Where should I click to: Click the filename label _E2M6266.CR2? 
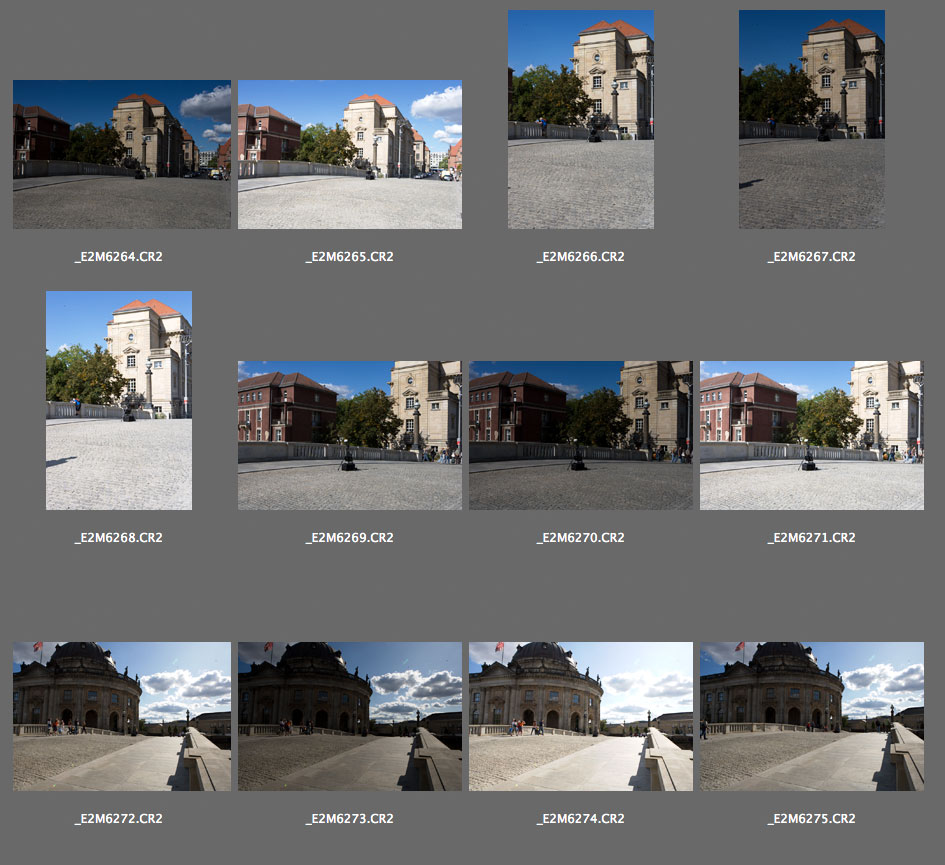581,257
